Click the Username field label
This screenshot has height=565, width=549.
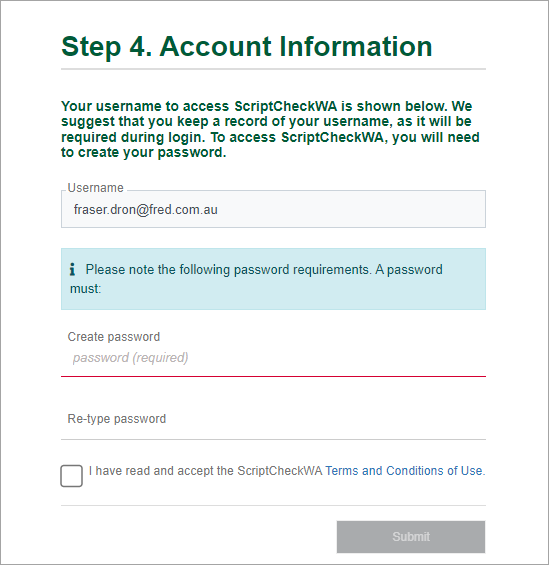click(x=95, y=188)
